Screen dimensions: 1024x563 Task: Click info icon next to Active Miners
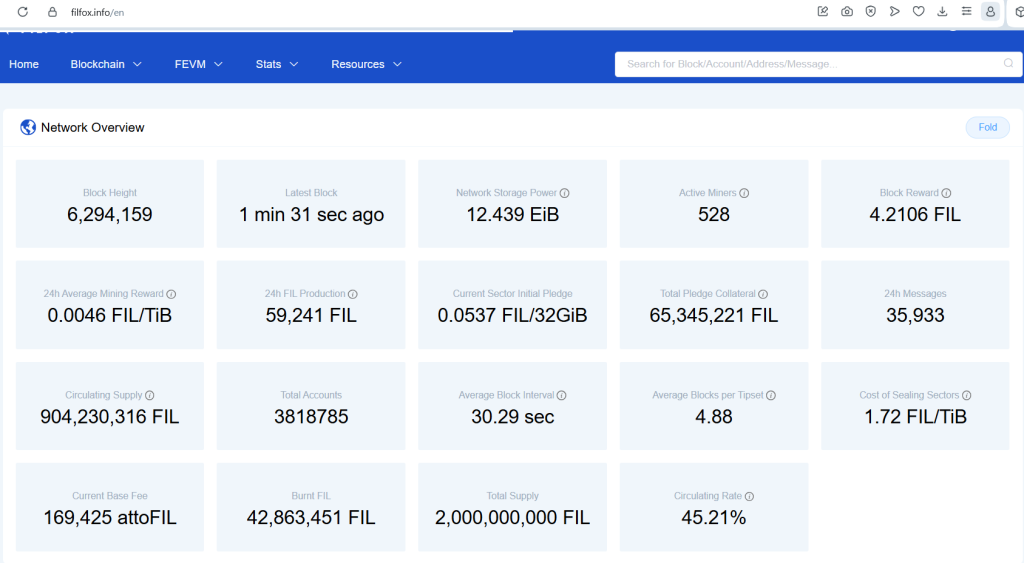pyautogui.click(x=744, y=193)
